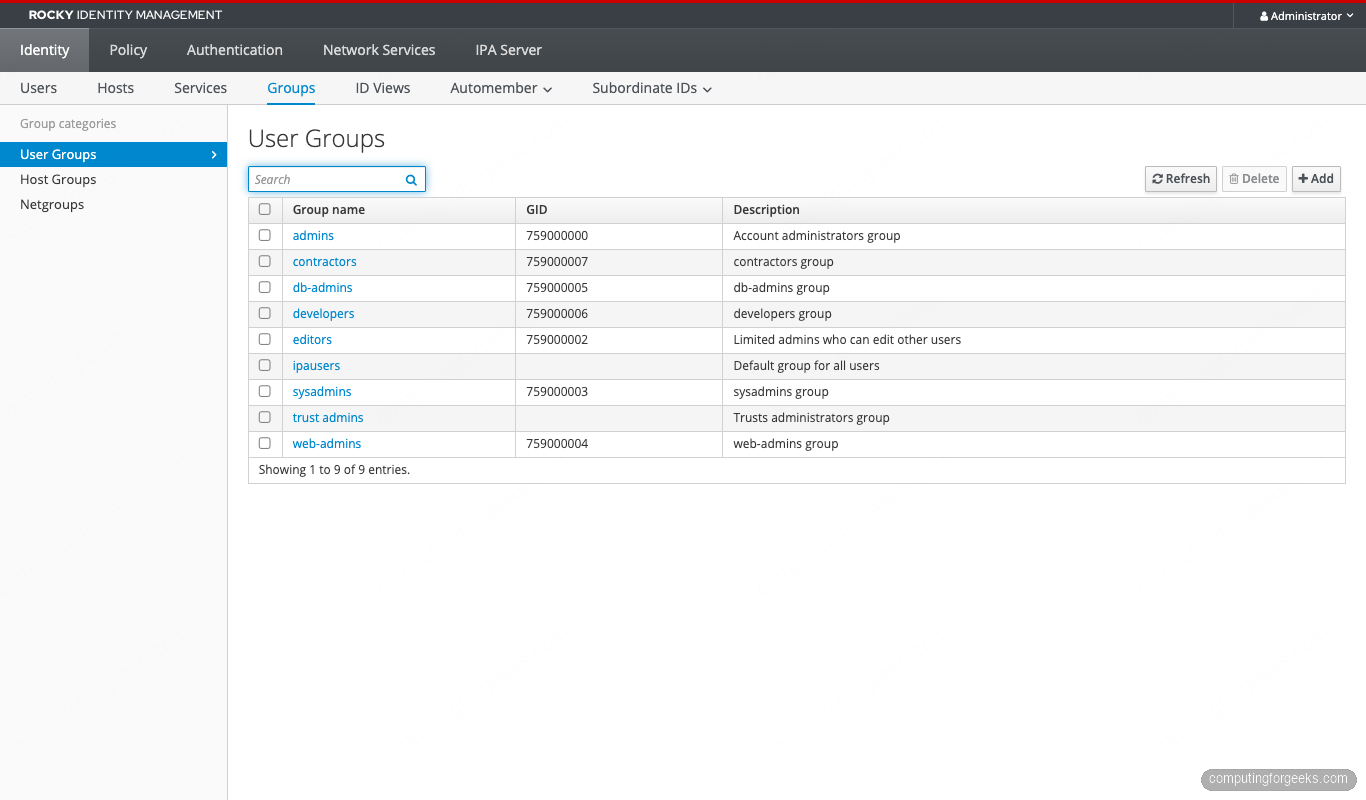Open the ipausers group link
Viewport: 1366px width, 800px height.
click(317, 366)
